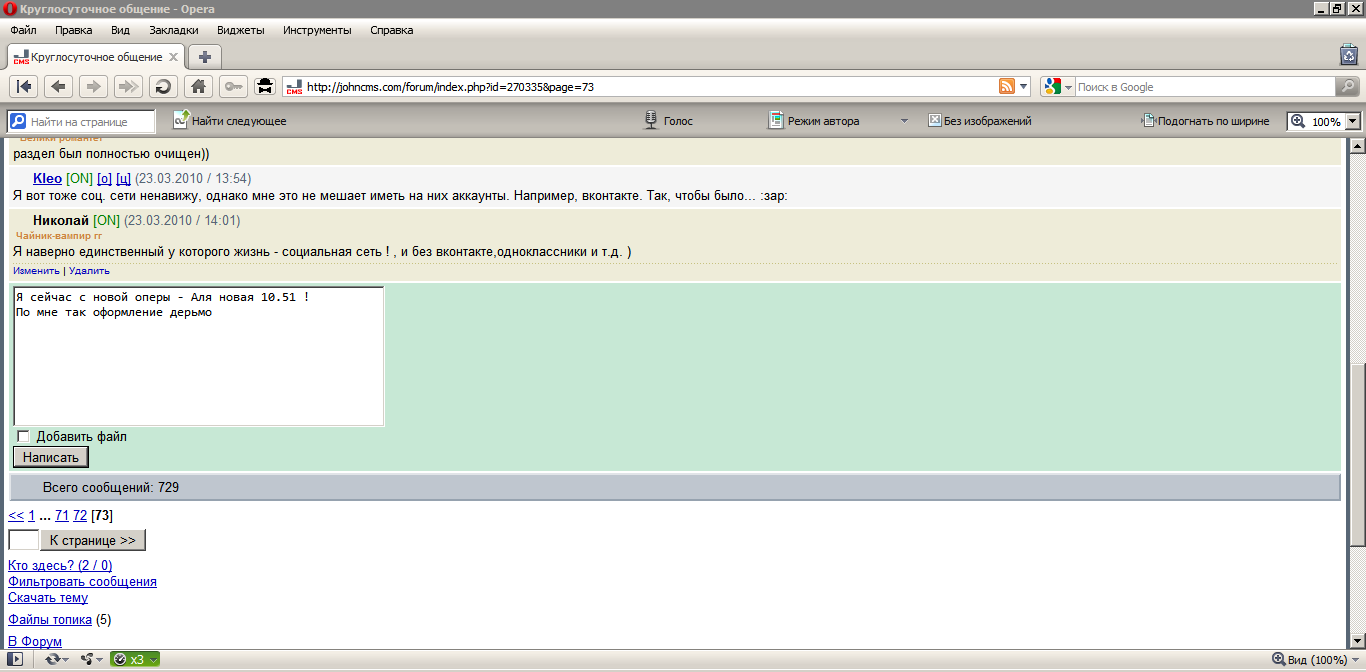Image resolution: width=1366 pixels, height=672 pixels.
Task: Close the Круглосуточное общение tab
Action: tap(173, 57)
